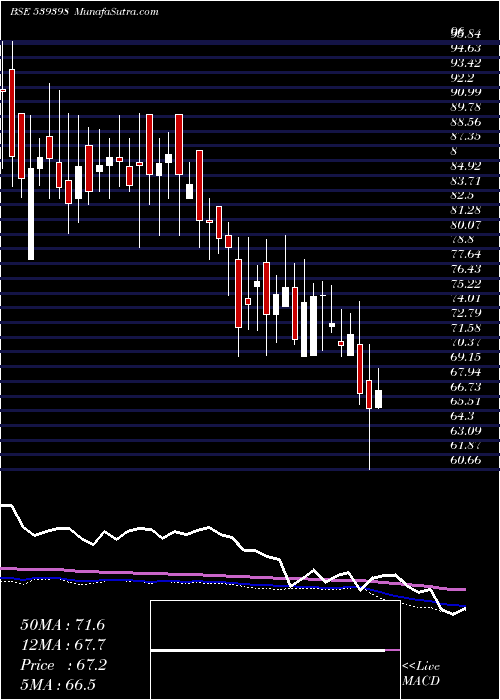This screenshot has height=700, width=500.
Task: Click the 50MA : 71.6 readout
Action: 63,625
